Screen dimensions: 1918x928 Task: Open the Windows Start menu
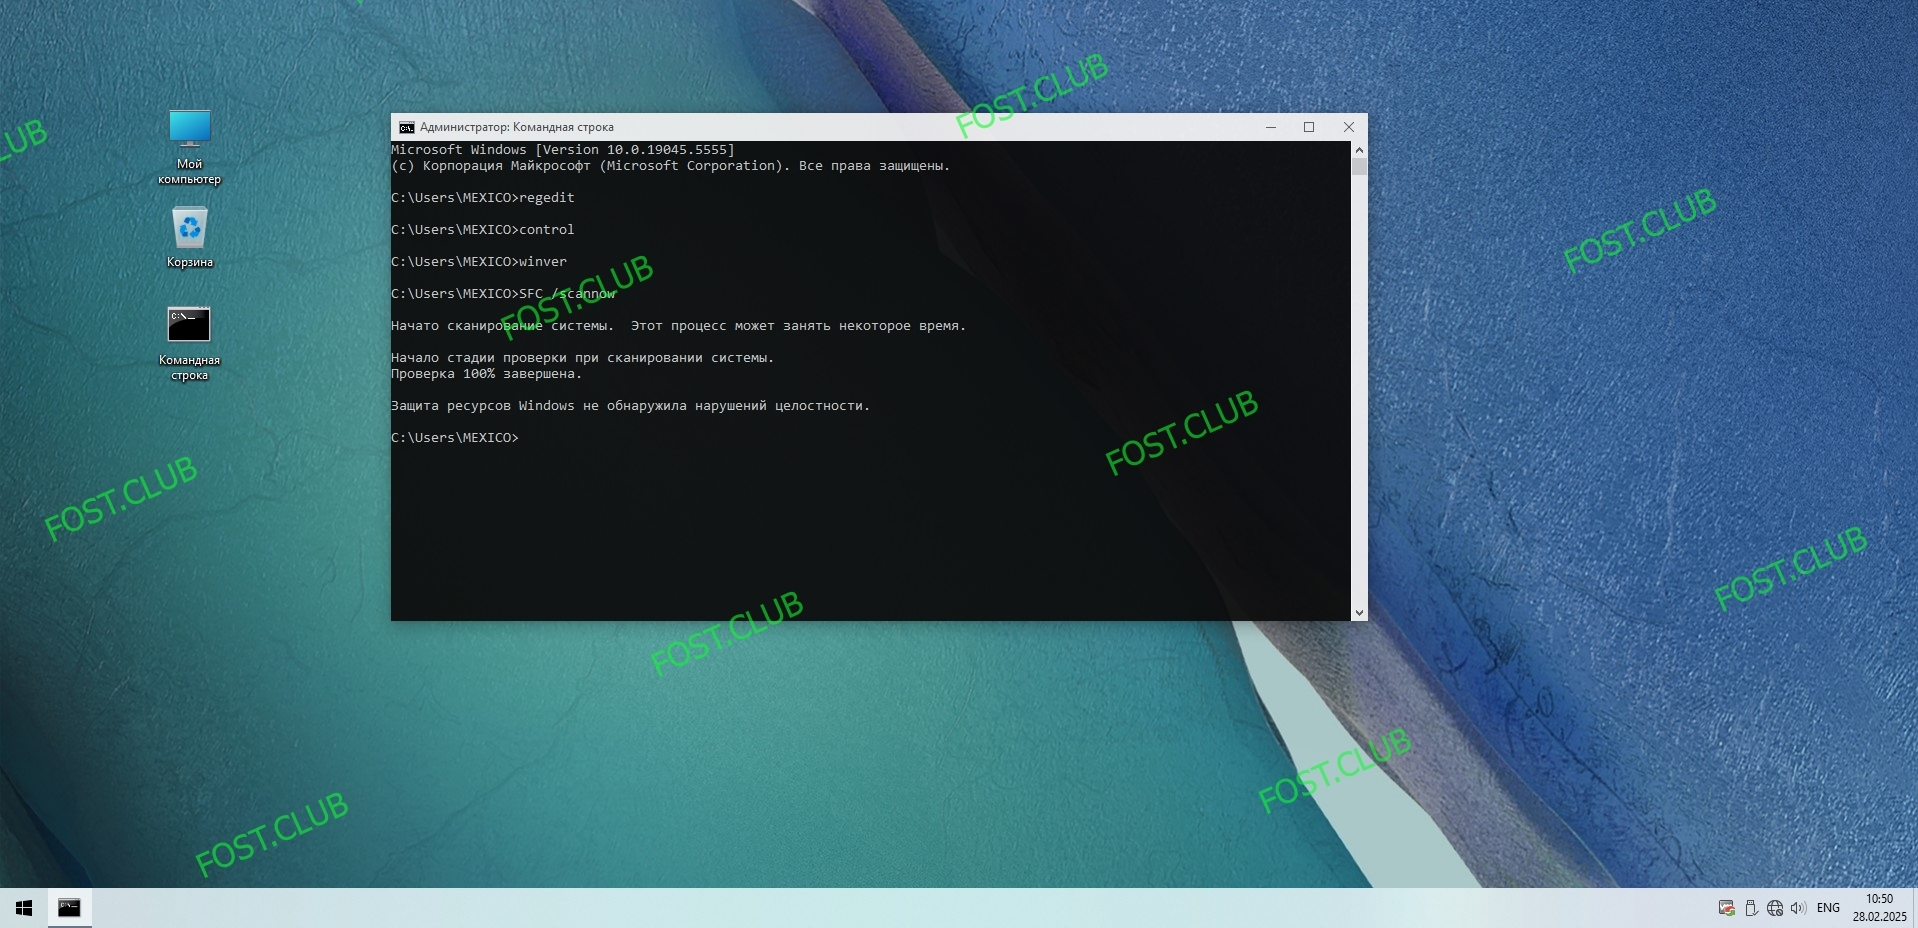(24, 908)
